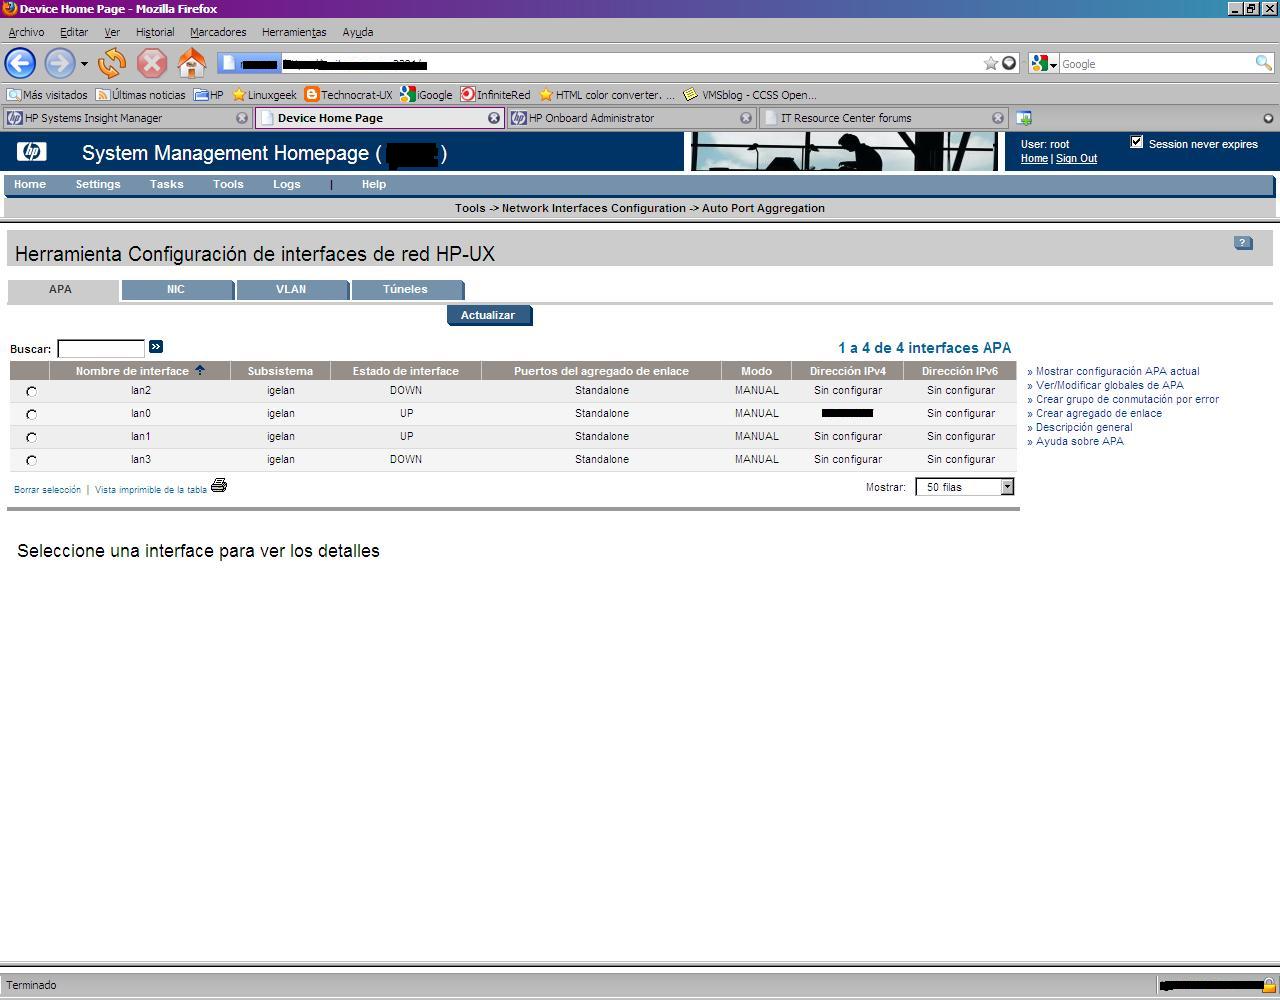Select the lan2 interface radio button
Screen dimensions: 1280x1000
pyautogui.click(x=31, y=392)
